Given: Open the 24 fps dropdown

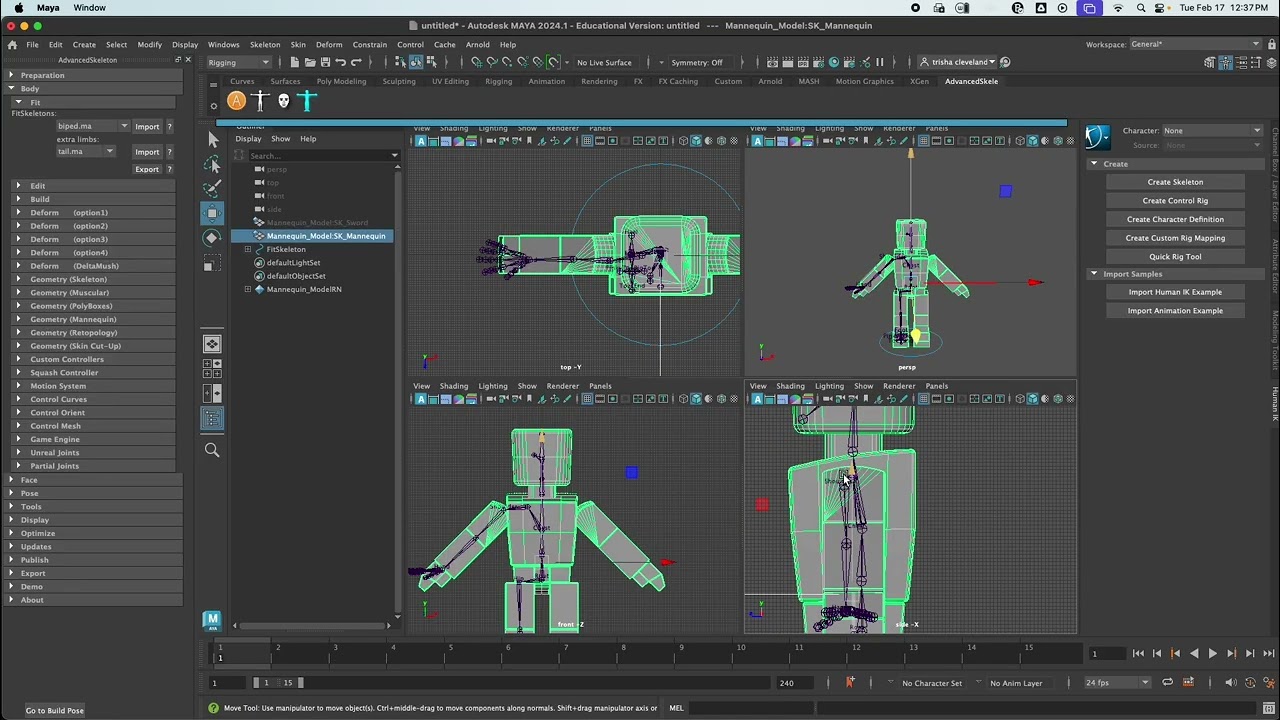Looking at the screenshot, I should pyautogui.click(x=1118, y=683).
